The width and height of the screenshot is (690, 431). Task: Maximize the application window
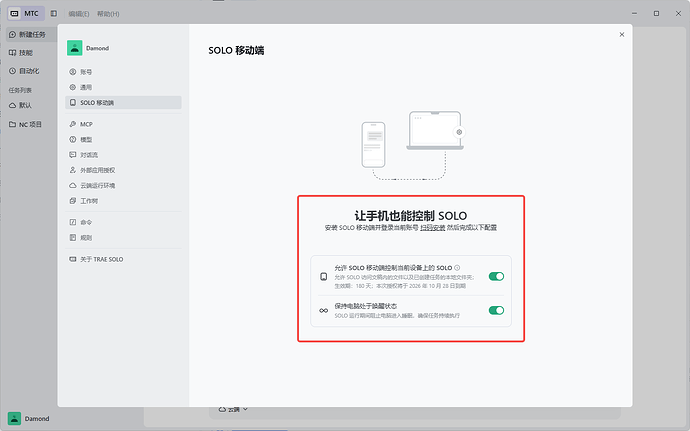coord(656,14)
